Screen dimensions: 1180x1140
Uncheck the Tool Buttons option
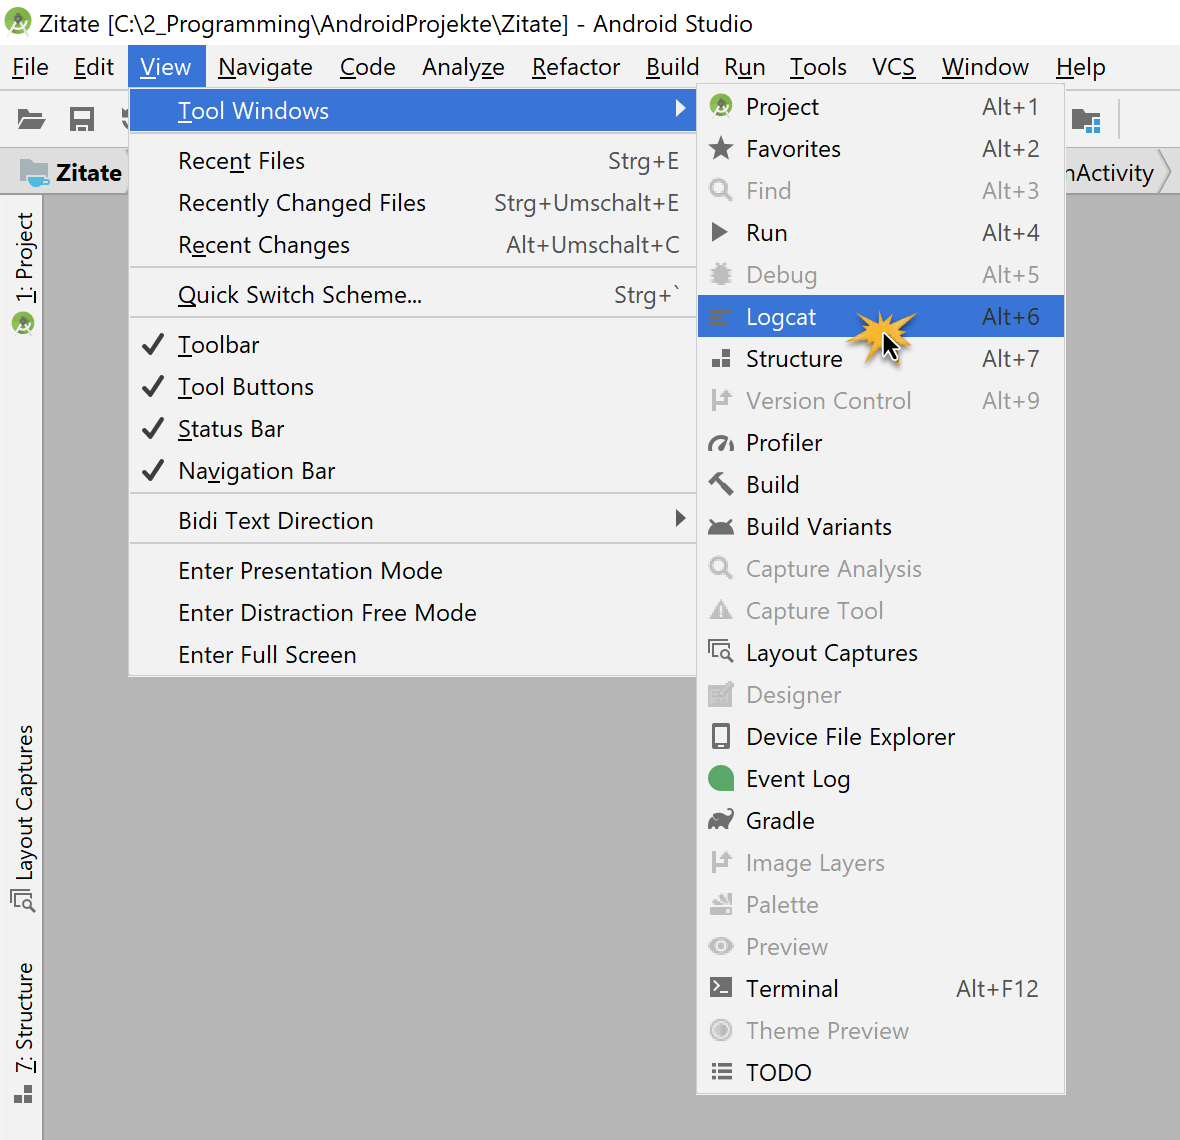click(x=153, y=387)
